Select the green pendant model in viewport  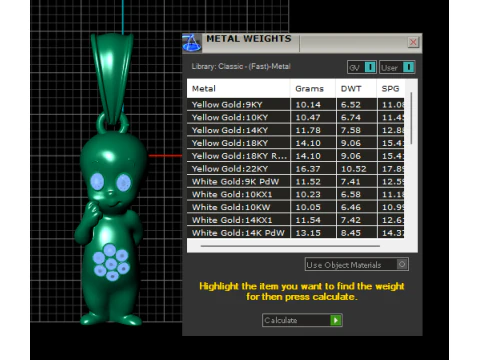(111, 180)
